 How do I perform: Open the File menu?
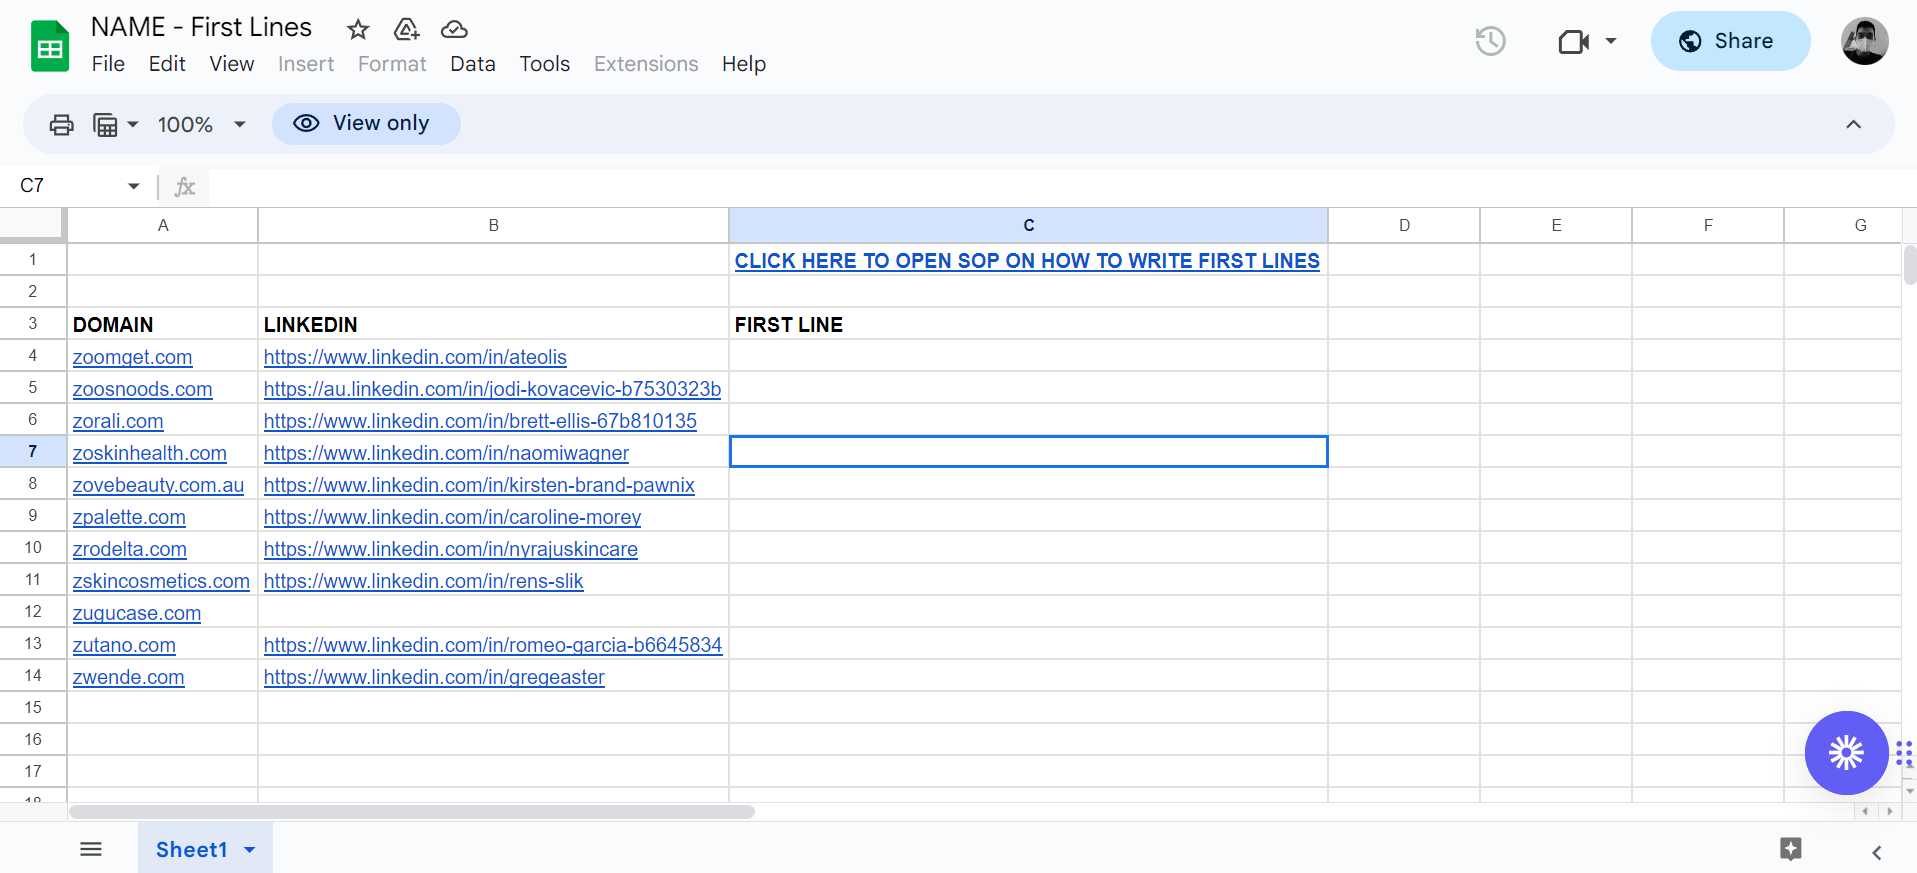pos(108,64)
